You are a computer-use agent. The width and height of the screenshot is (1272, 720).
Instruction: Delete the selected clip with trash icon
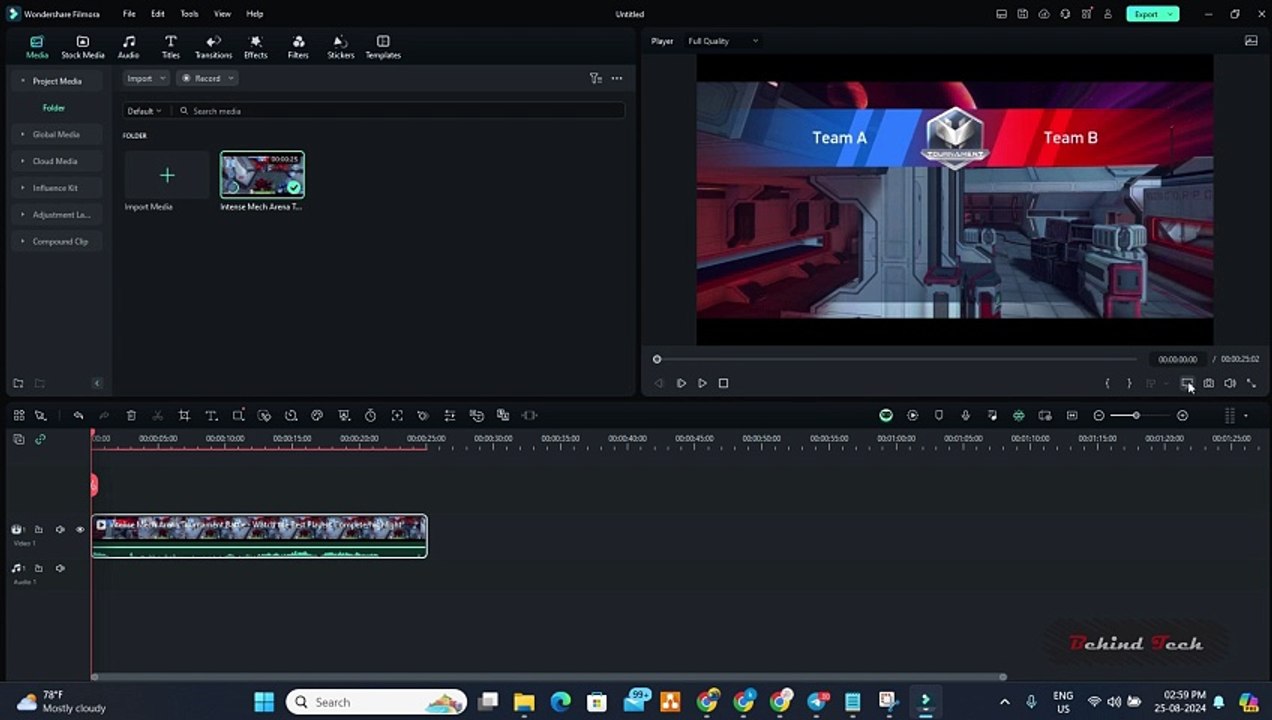[x=131, y=415]
